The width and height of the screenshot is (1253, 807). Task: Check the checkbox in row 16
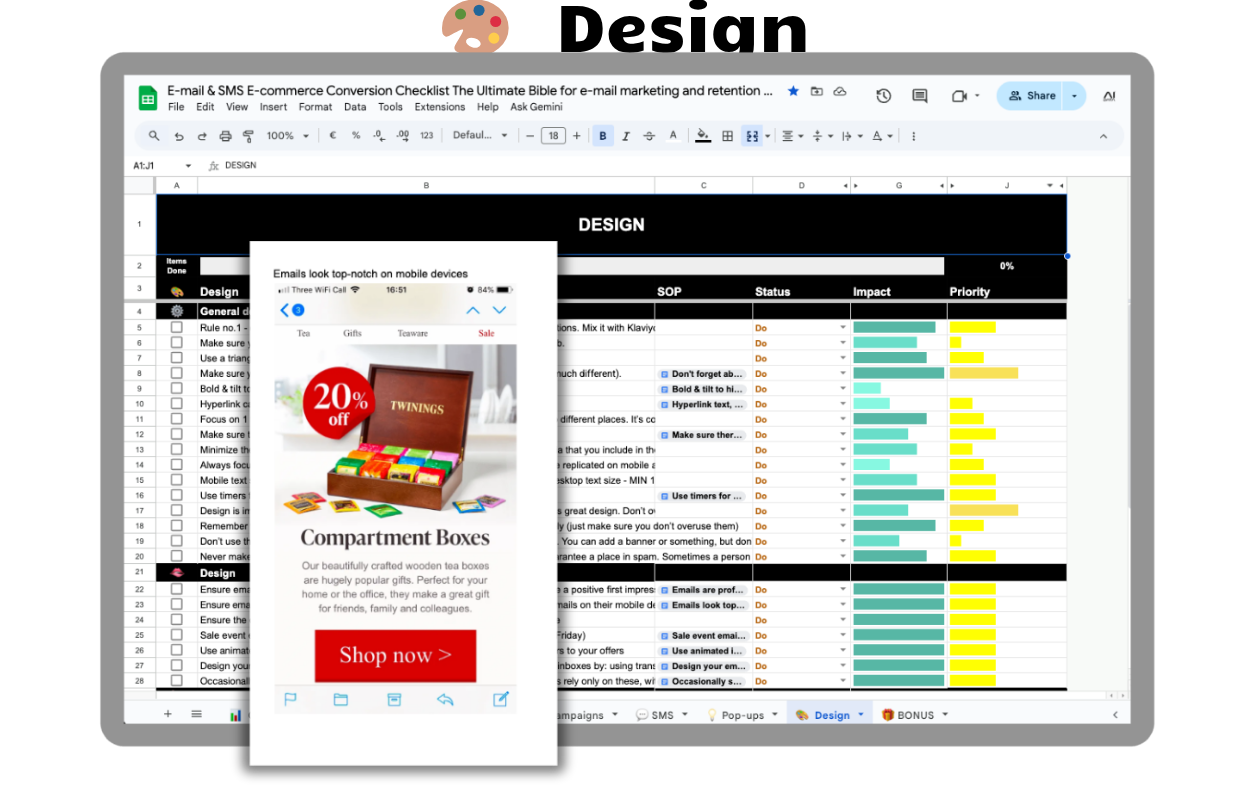[x=177, y=496]
